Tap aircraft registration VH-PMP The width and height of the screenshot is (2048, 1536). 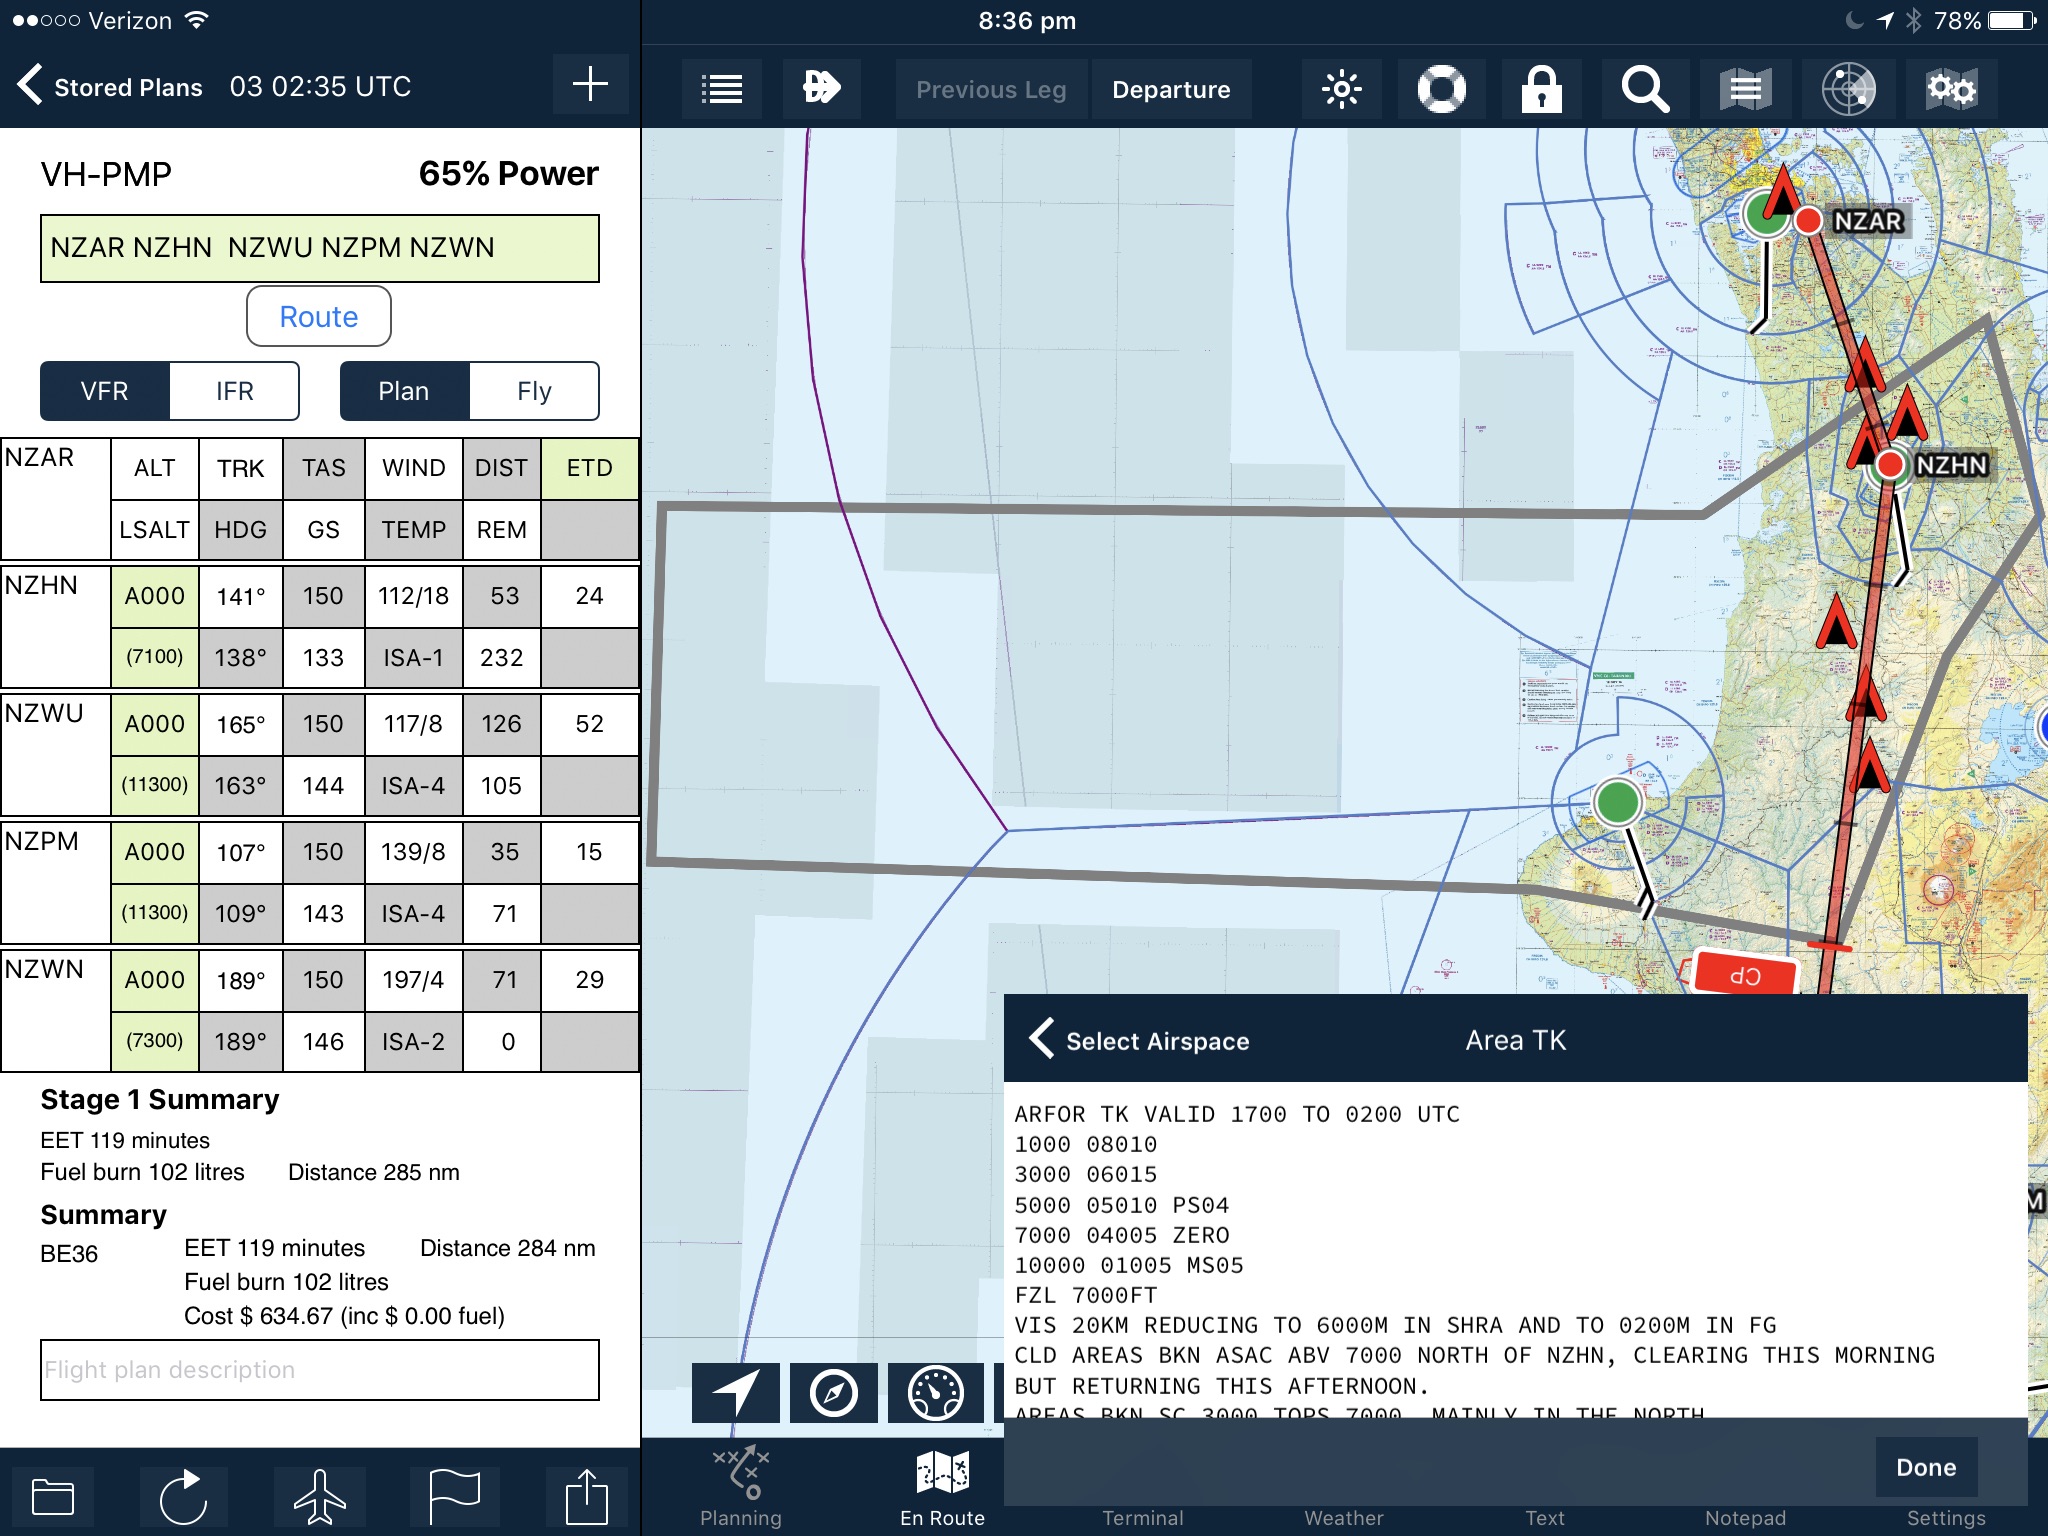point(106,175)
